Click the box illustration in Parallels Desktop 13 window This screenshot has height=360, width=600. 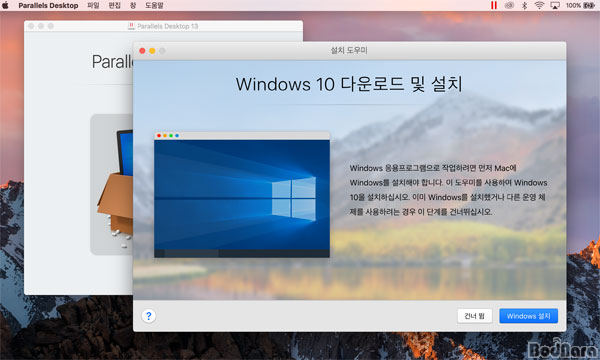112,184
